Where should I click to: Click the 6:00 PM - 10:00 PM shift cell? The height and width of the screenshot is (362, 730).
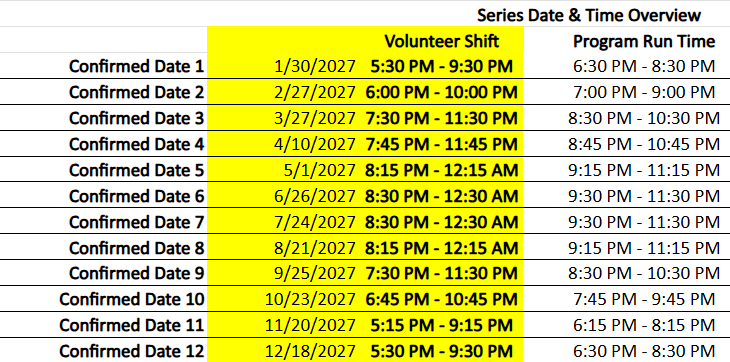441,93
